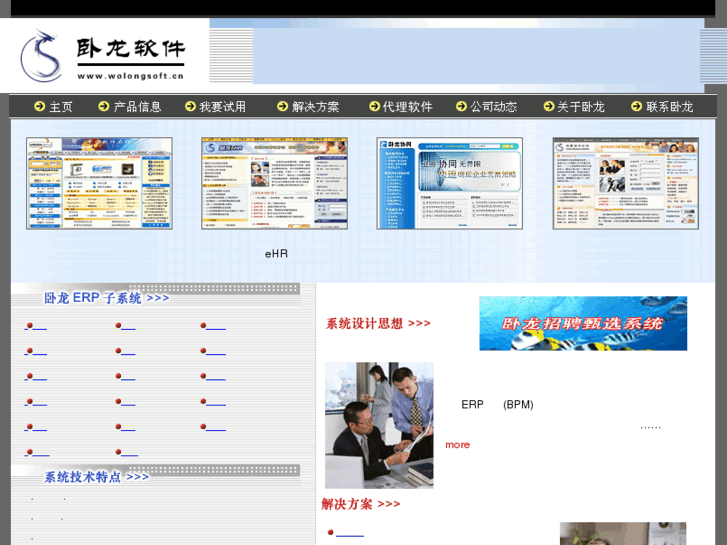
Task: Open the 系统设计思想 >>> heading link
Action: [x=378, y=323]
